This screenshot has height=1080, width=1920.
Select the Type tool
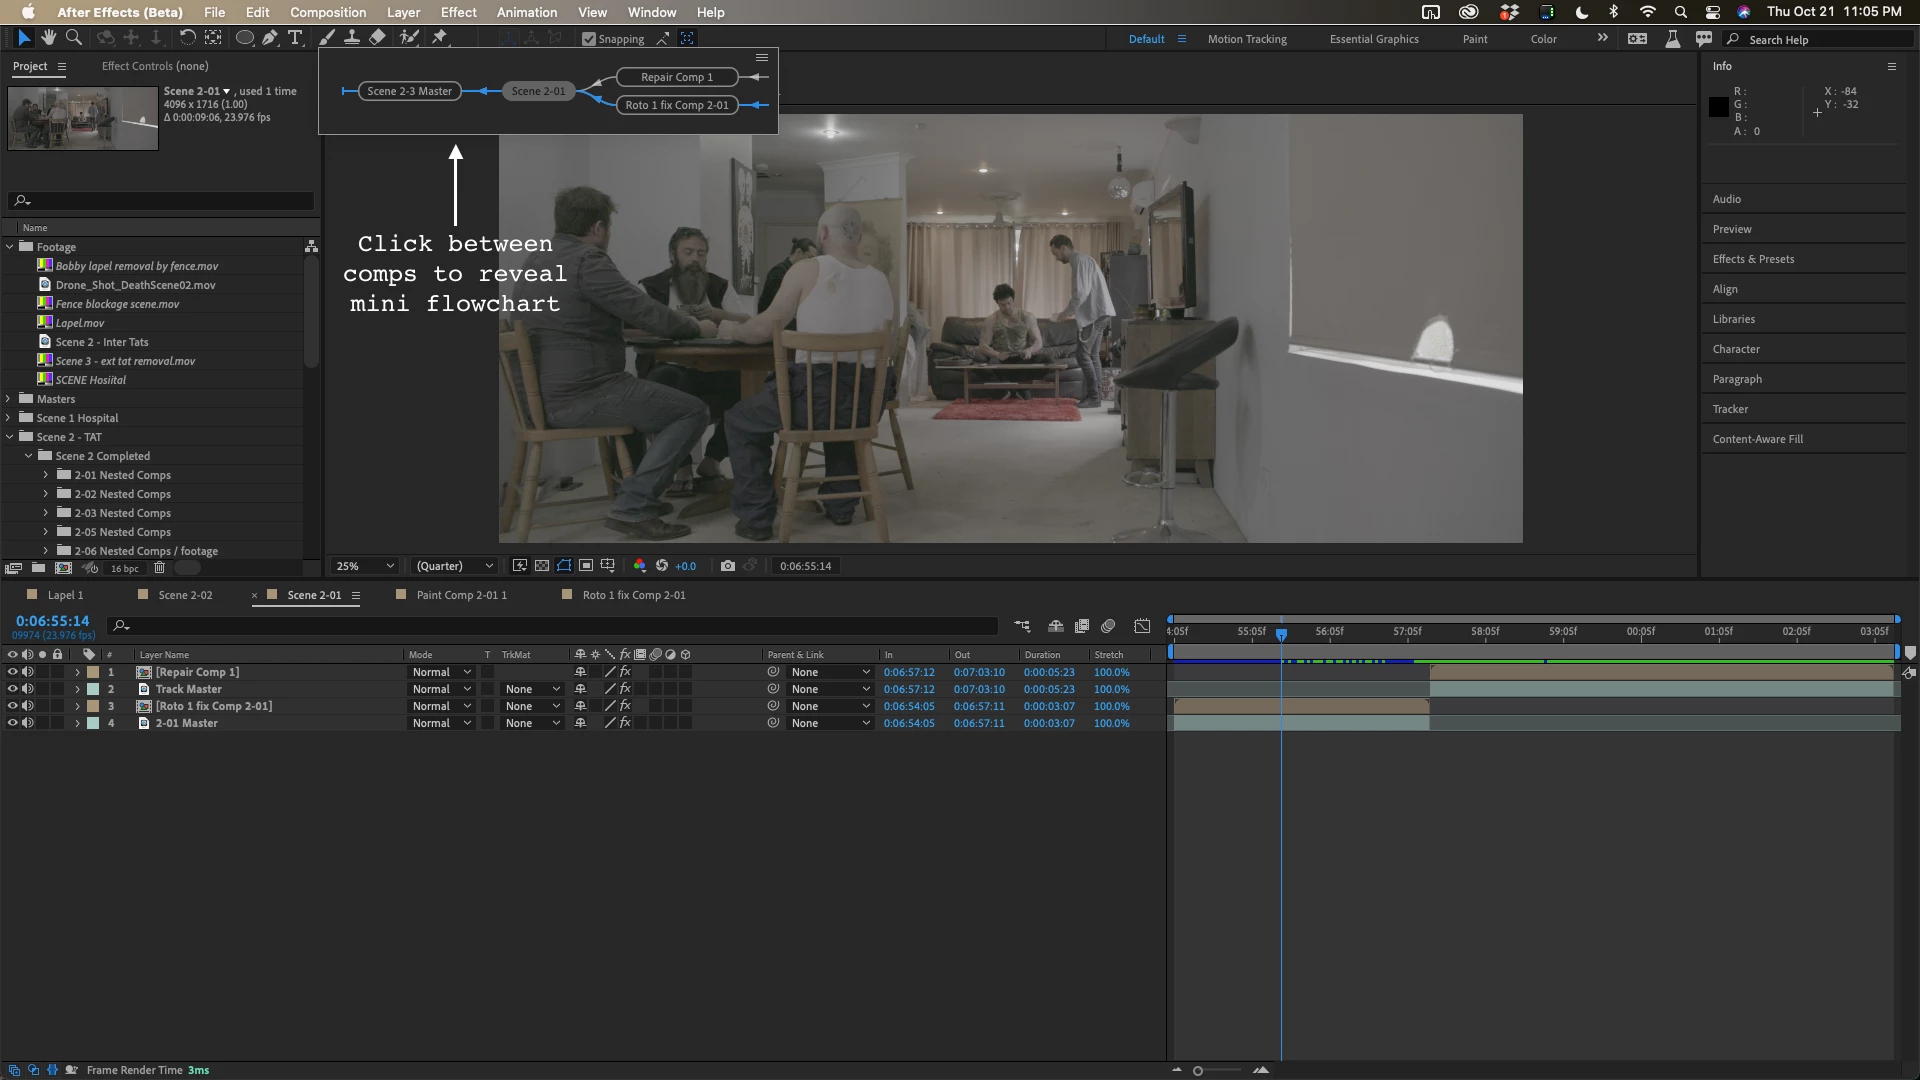coord(295,38)
